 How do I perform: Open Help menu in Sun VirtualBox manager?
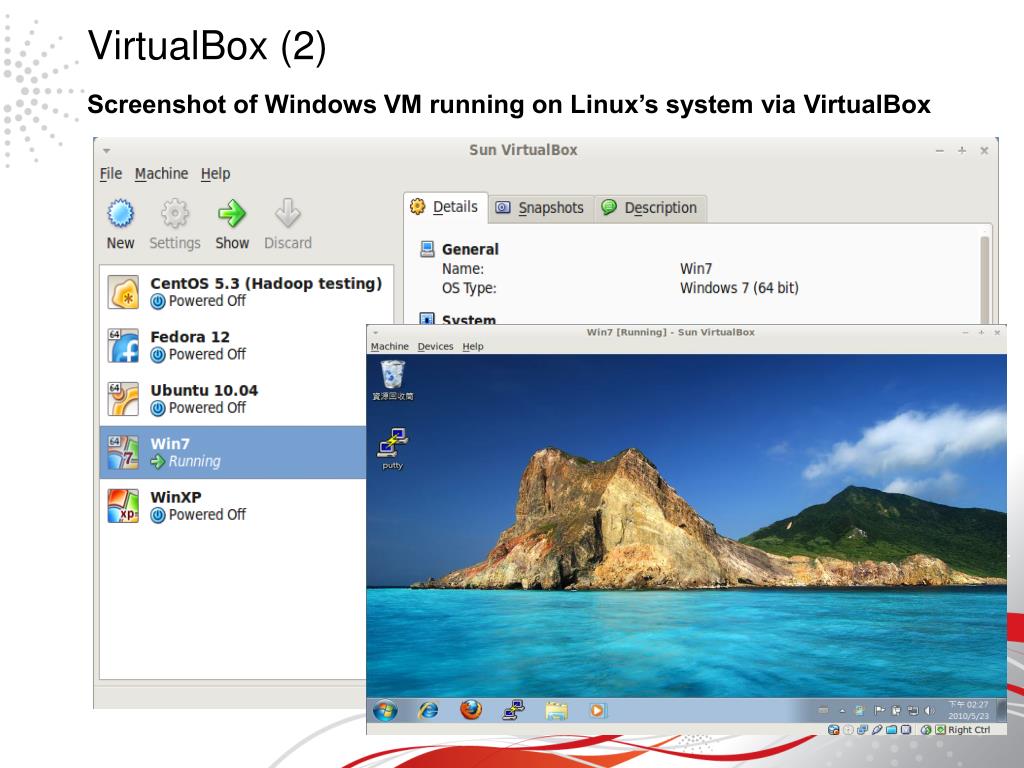point(216,174)
